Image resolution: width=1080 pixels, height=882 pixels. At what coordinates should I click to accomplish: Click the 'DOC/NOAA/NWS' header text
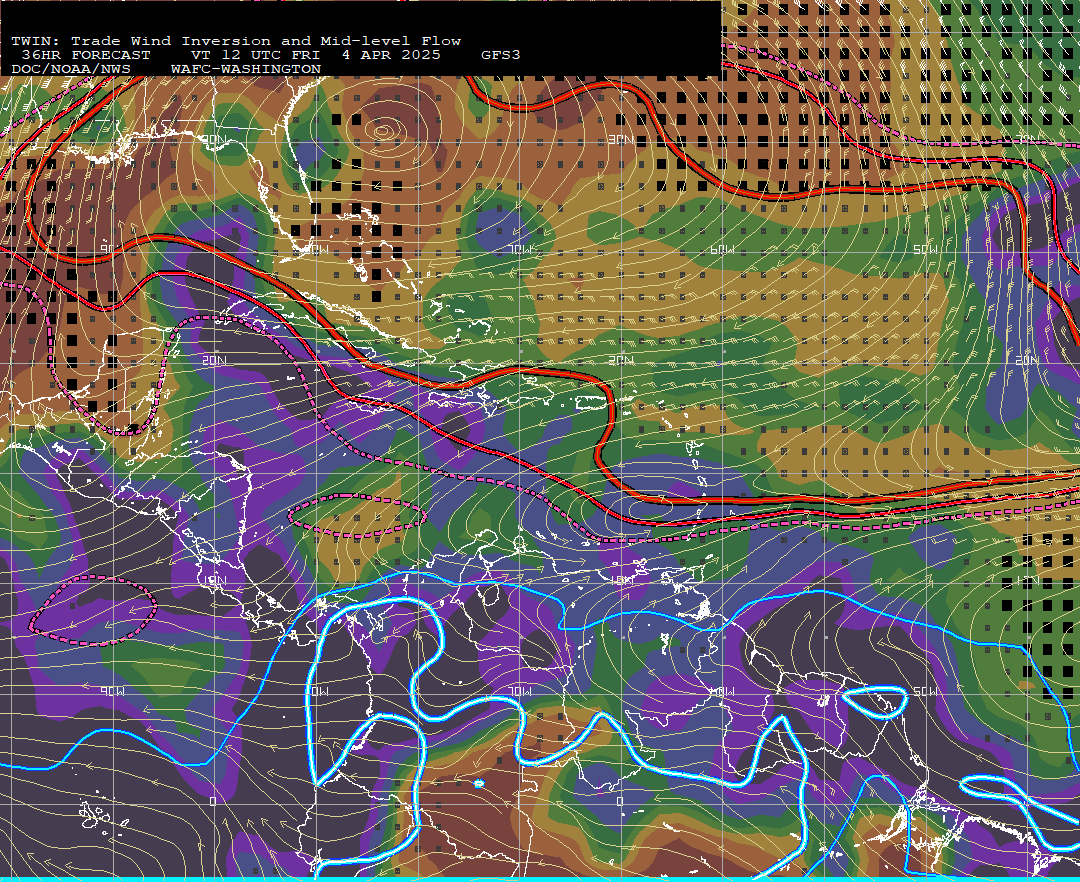[x=71, y=70]
